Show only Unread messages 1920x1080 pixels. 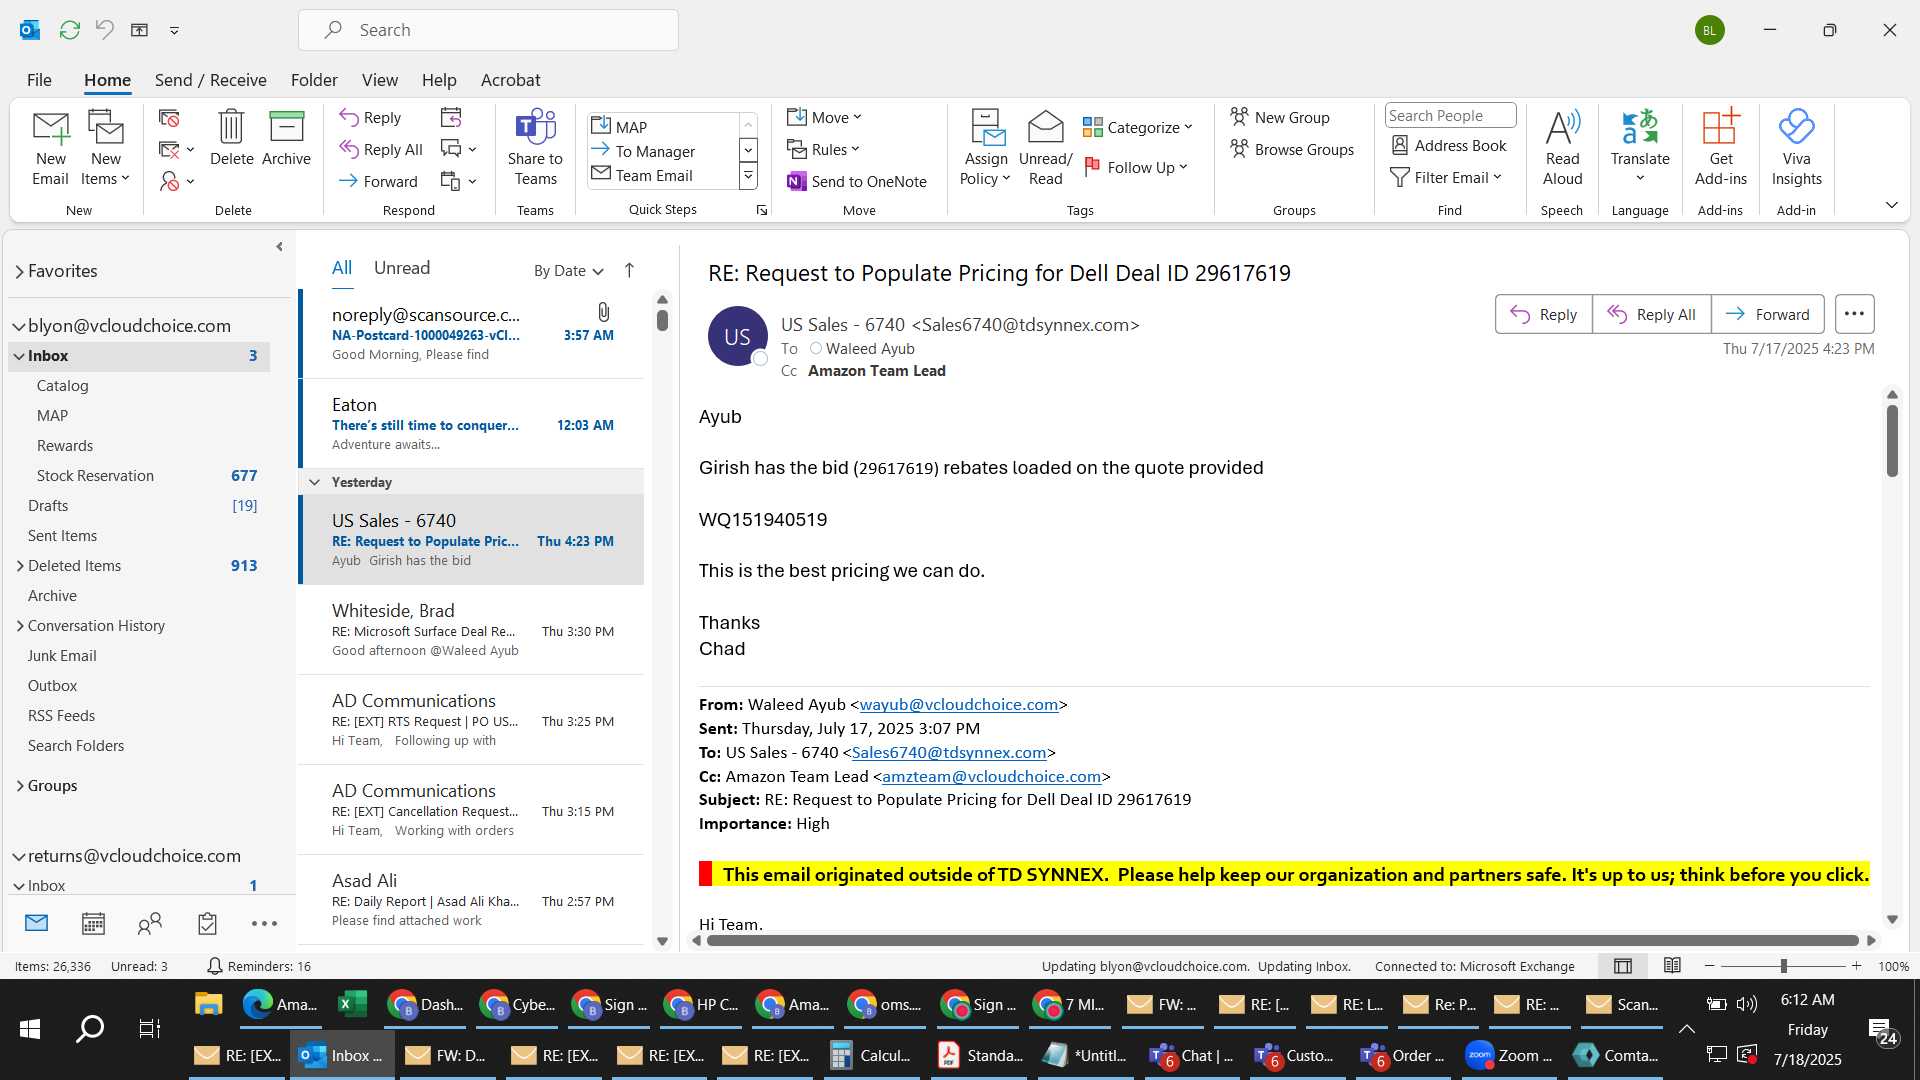402,268
